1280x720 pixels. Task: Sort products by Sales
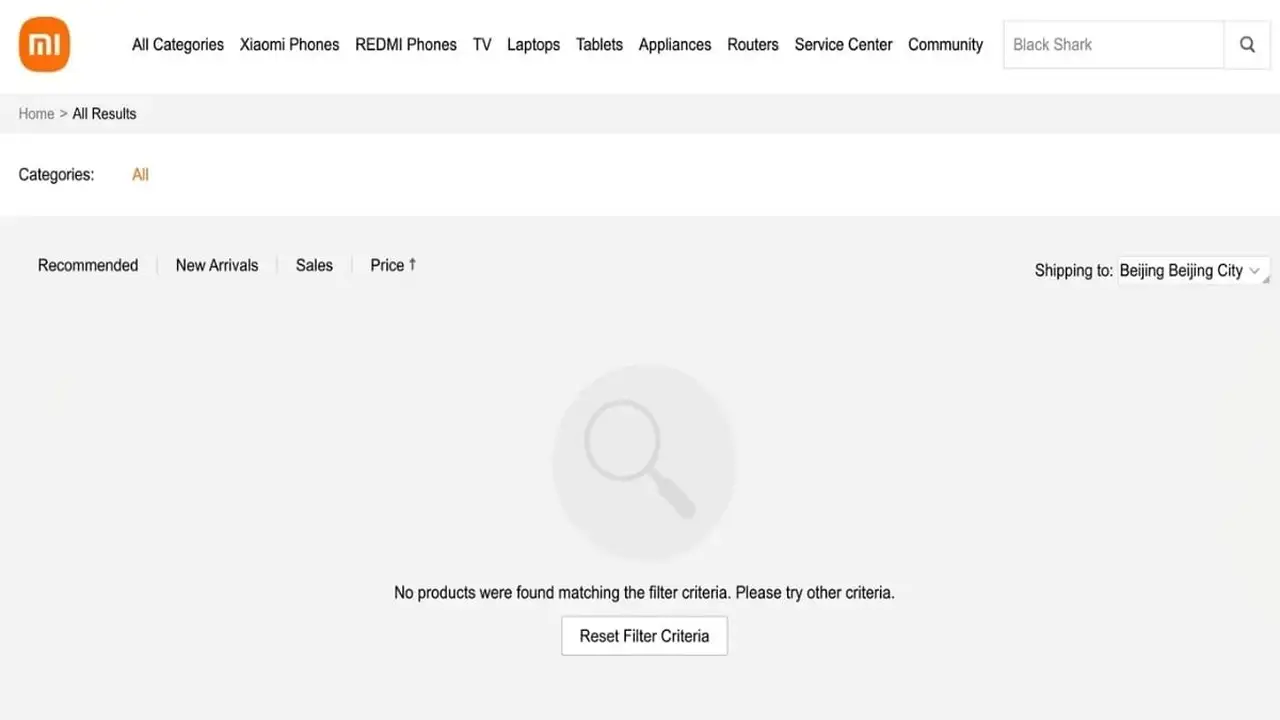(314, 265)
